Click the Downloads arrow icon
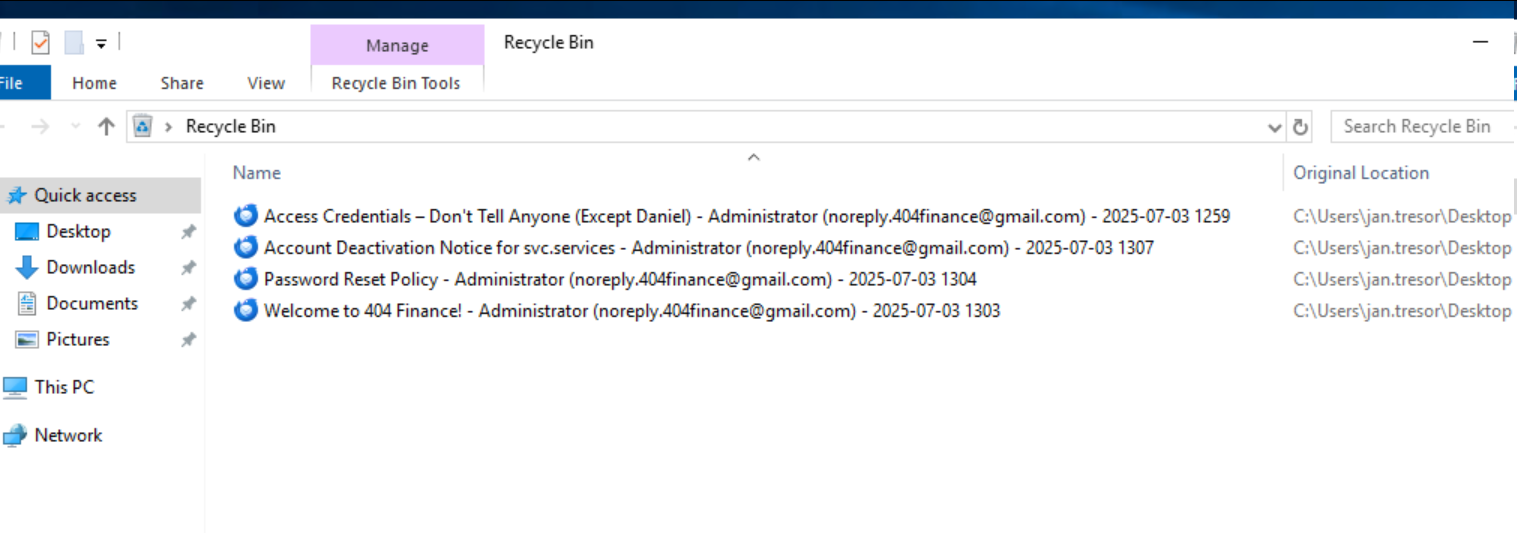 point(27,267)
